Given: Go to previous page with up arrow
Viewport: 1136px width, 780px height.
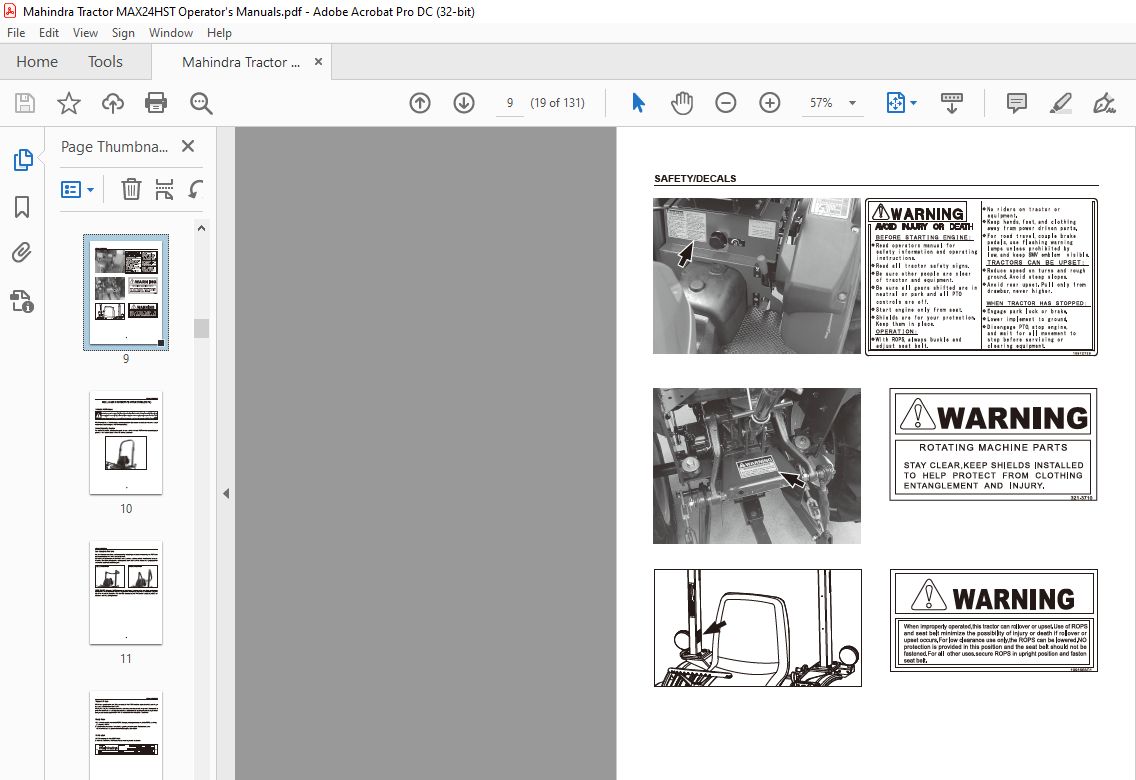Looking at the screenshot, I should point(420,103).
